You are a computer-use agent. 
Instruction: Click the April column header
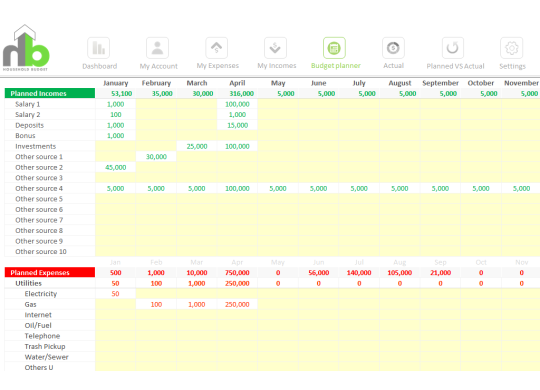coord(237,83)
